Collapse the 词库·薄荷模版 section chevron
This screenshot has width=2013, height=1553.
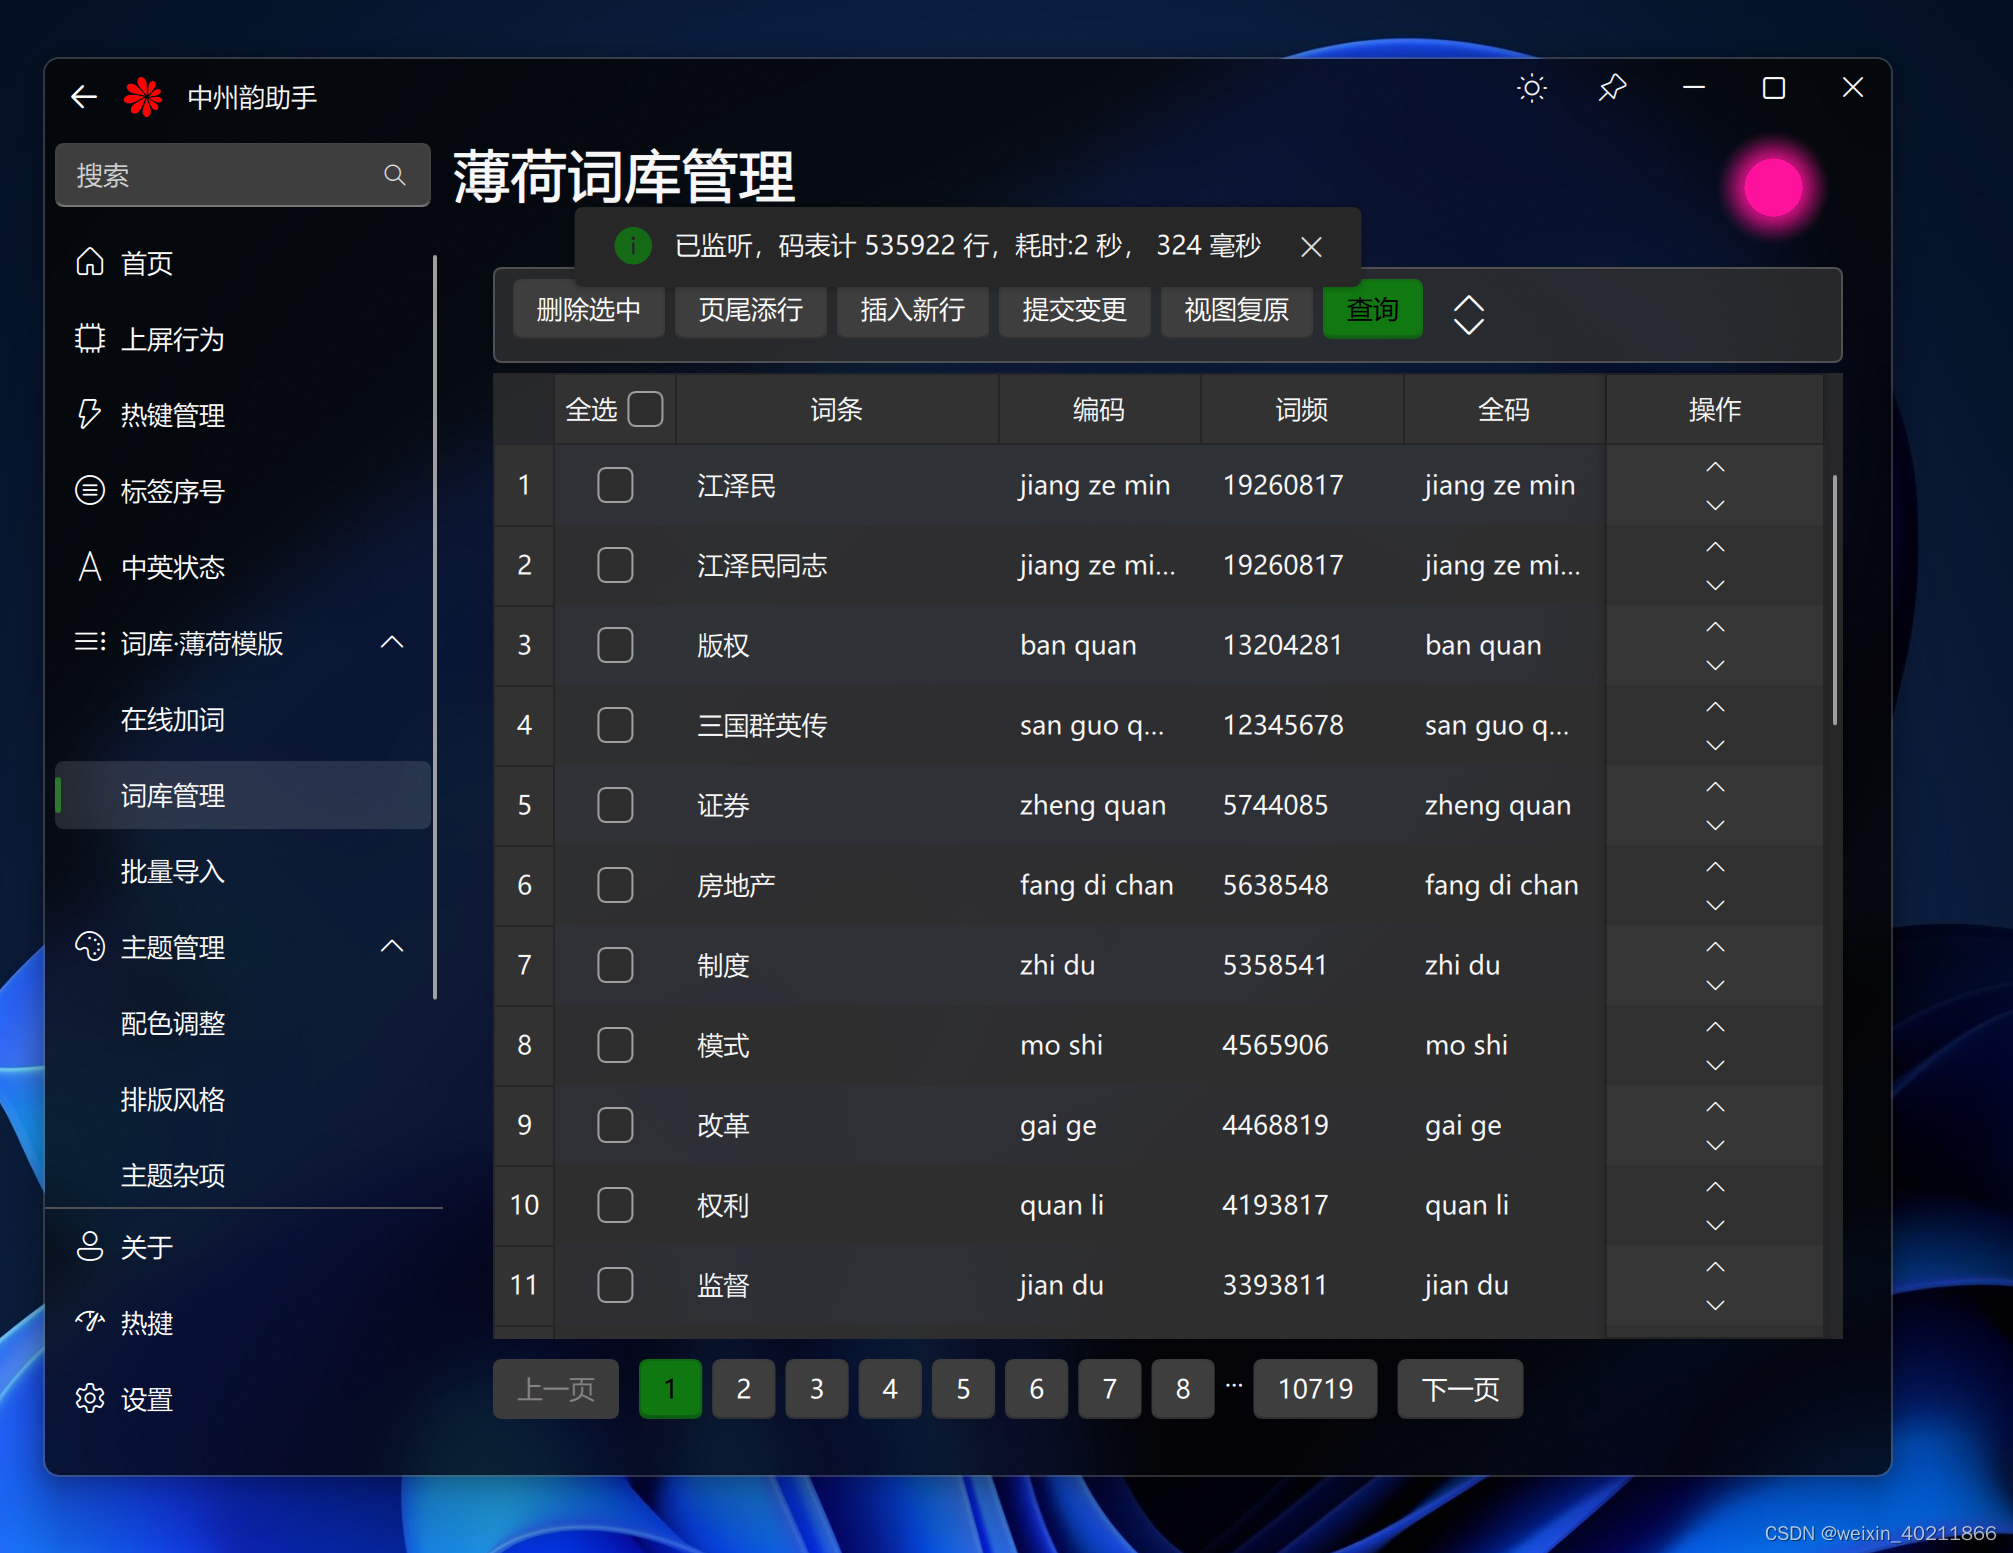392,642
